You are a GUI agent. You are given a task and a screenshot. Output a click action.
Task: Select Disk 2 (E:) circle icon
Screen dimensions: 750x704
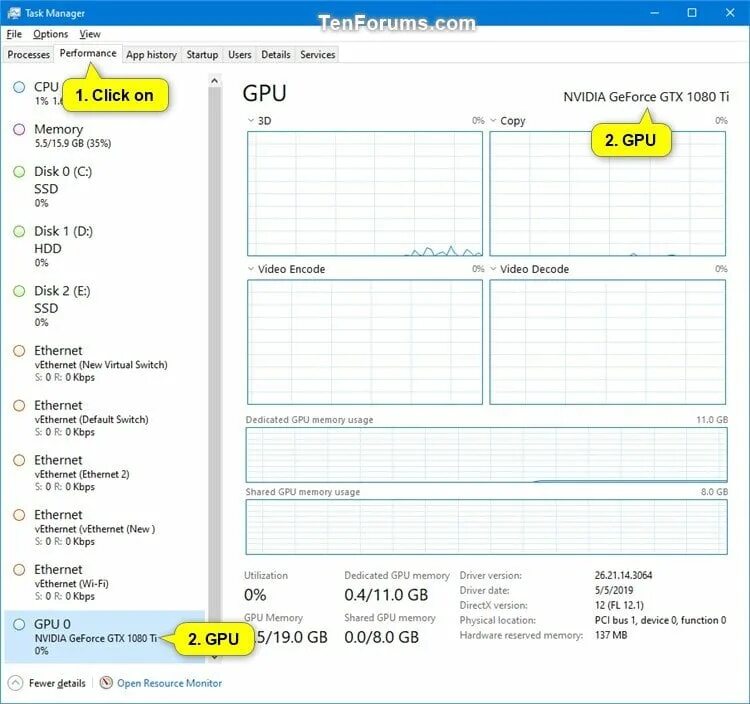(x=19, y=291)
